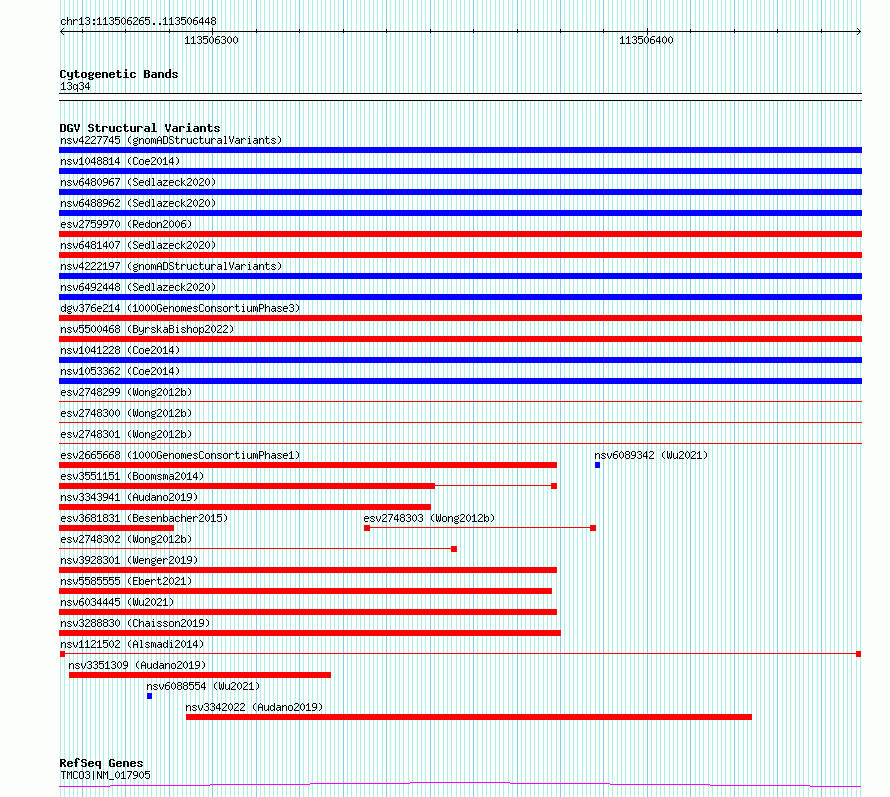
Task: Click the nsv6034445 (Wu2021) label
Action: click(x=117, y=602)
